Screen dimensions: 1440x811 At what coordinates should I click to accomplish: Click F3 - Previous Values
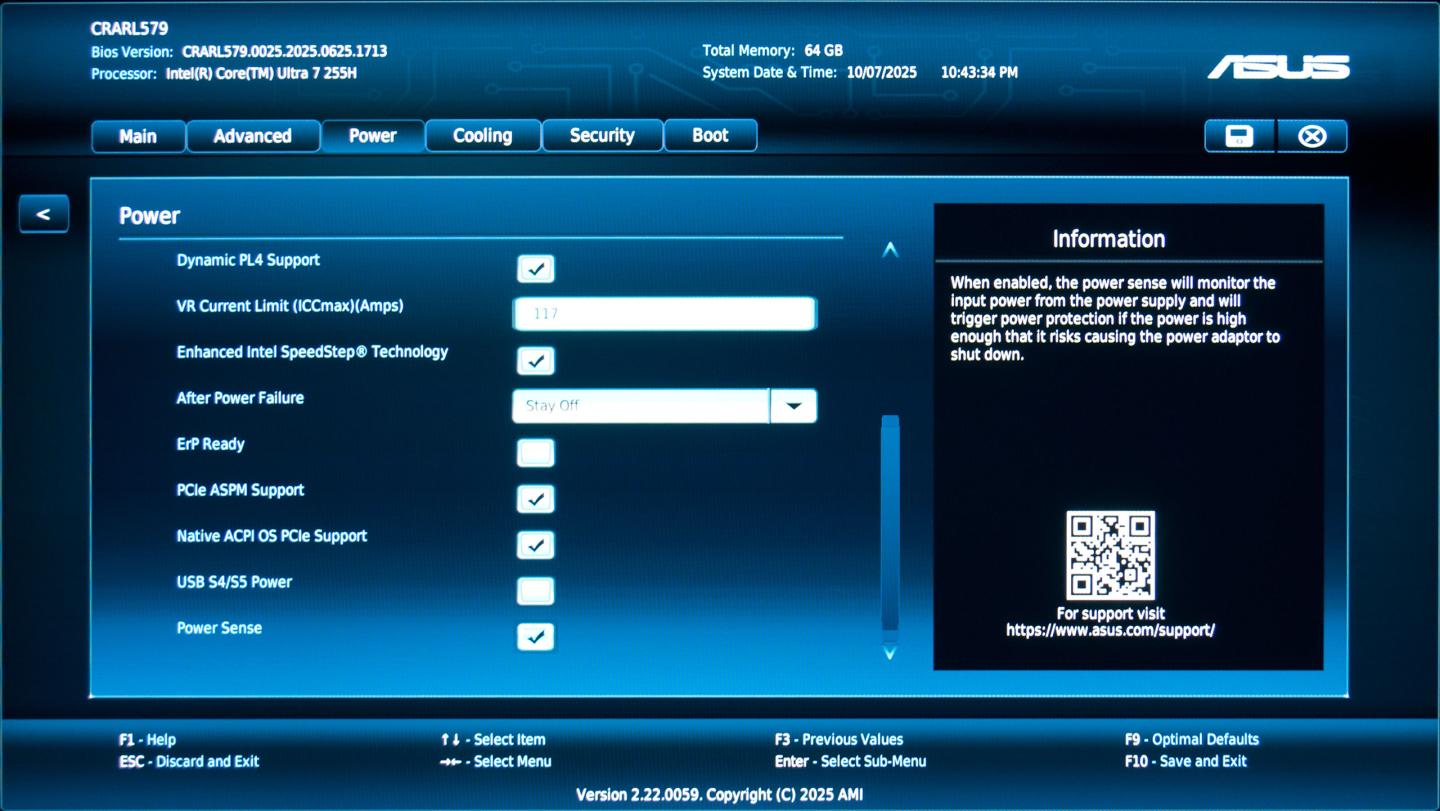[x=839, y=740]
